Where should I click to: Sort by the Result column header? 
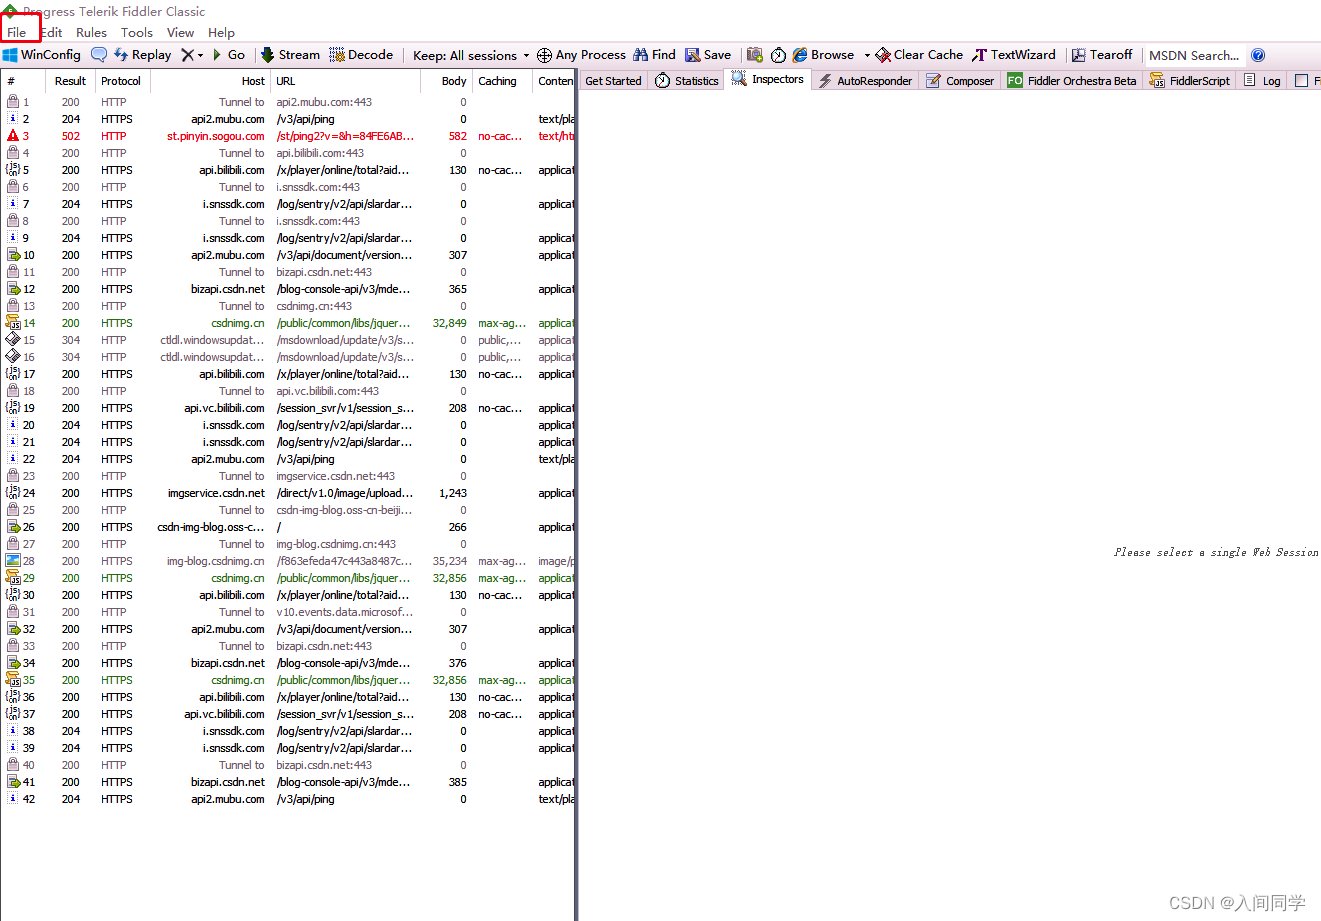click(70, 81)
